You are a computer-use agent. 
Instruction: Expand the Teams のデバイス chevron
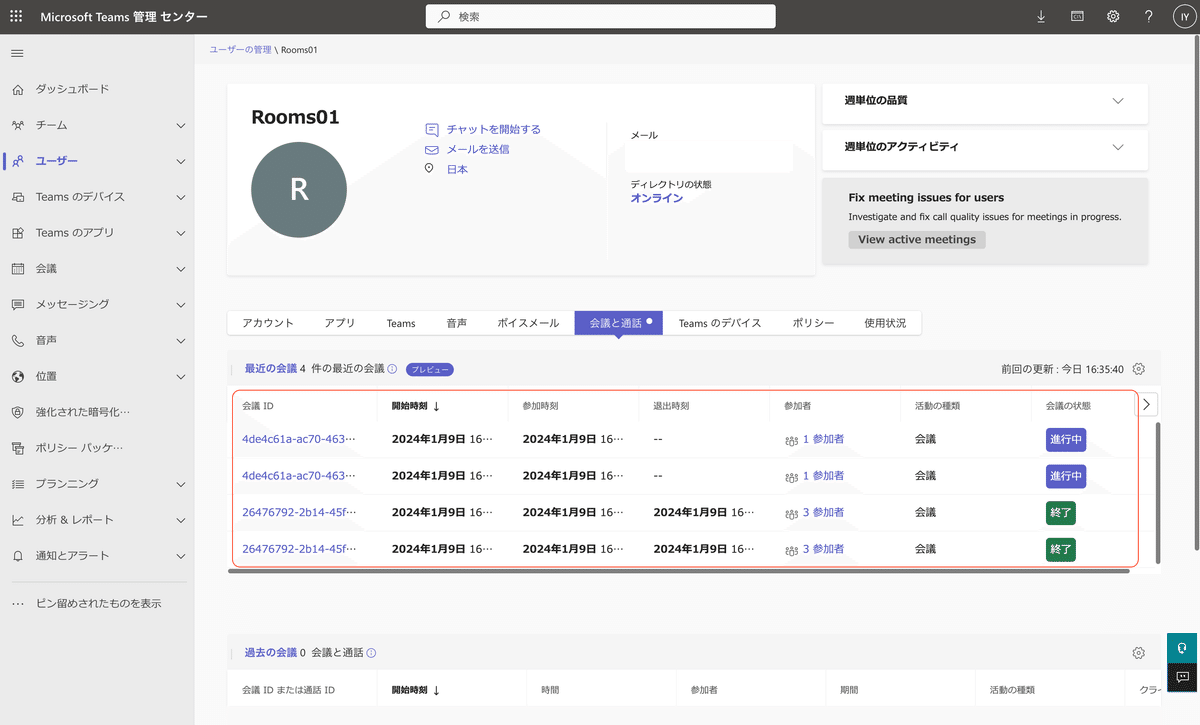181,197
